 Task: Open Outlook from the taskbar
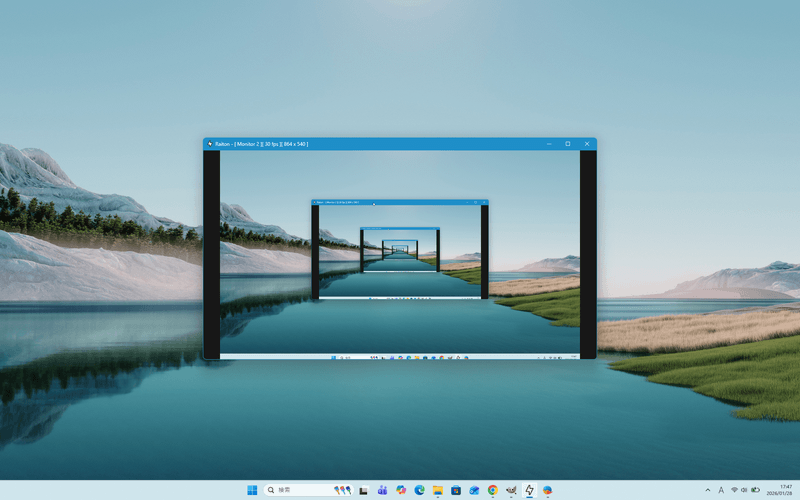click(x=474, y=490)
